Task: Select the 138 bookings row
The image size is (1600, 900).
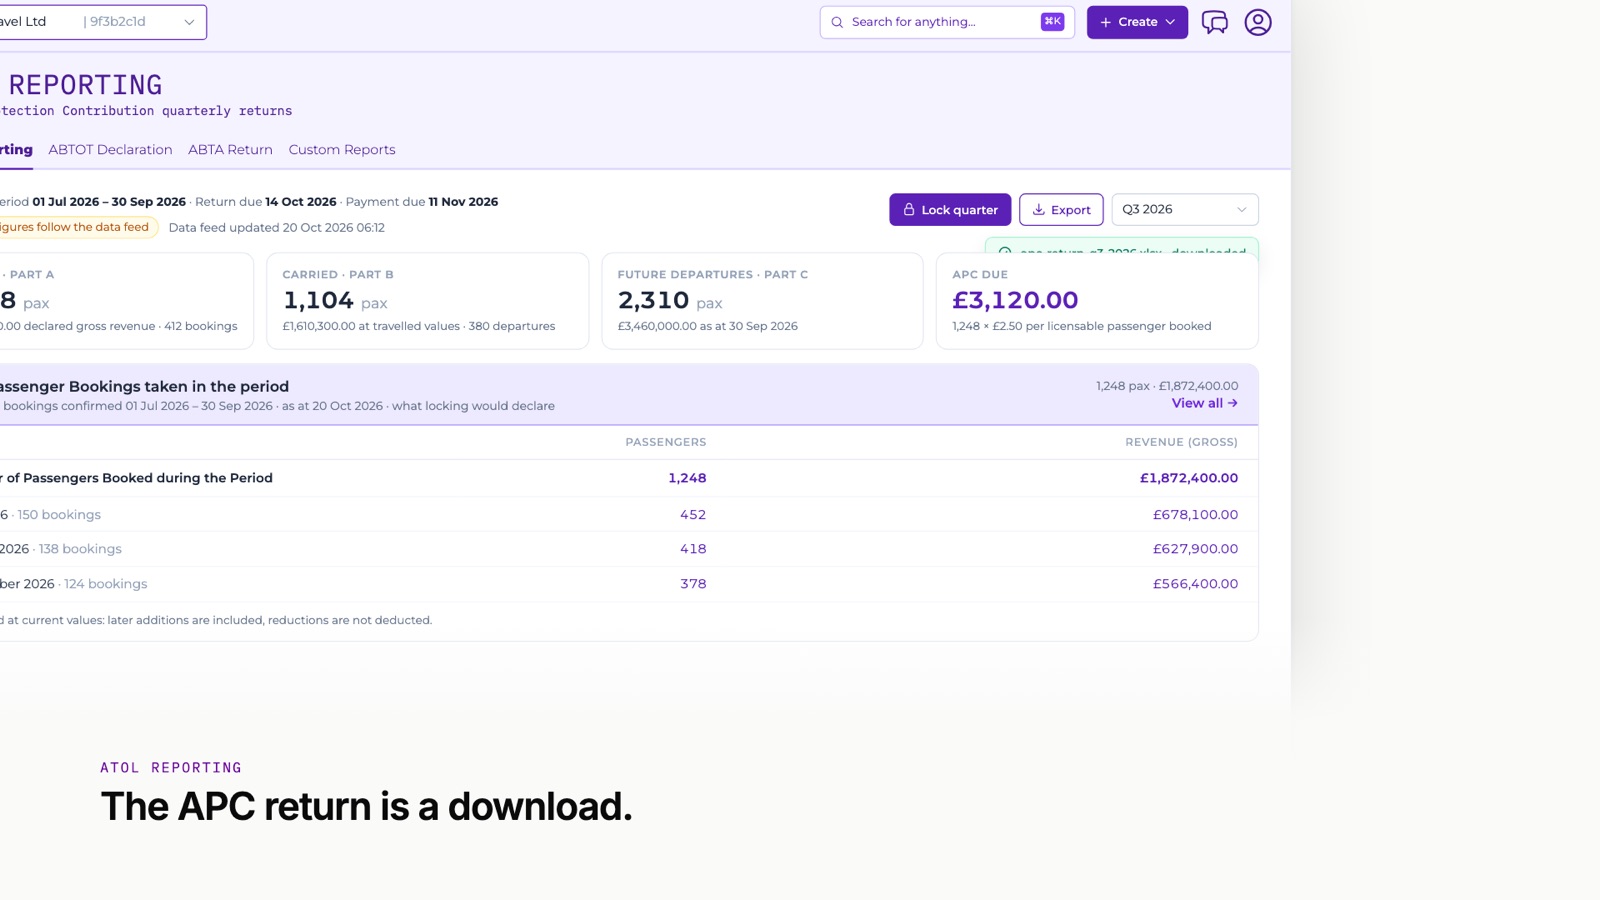Action: (629, 549)
